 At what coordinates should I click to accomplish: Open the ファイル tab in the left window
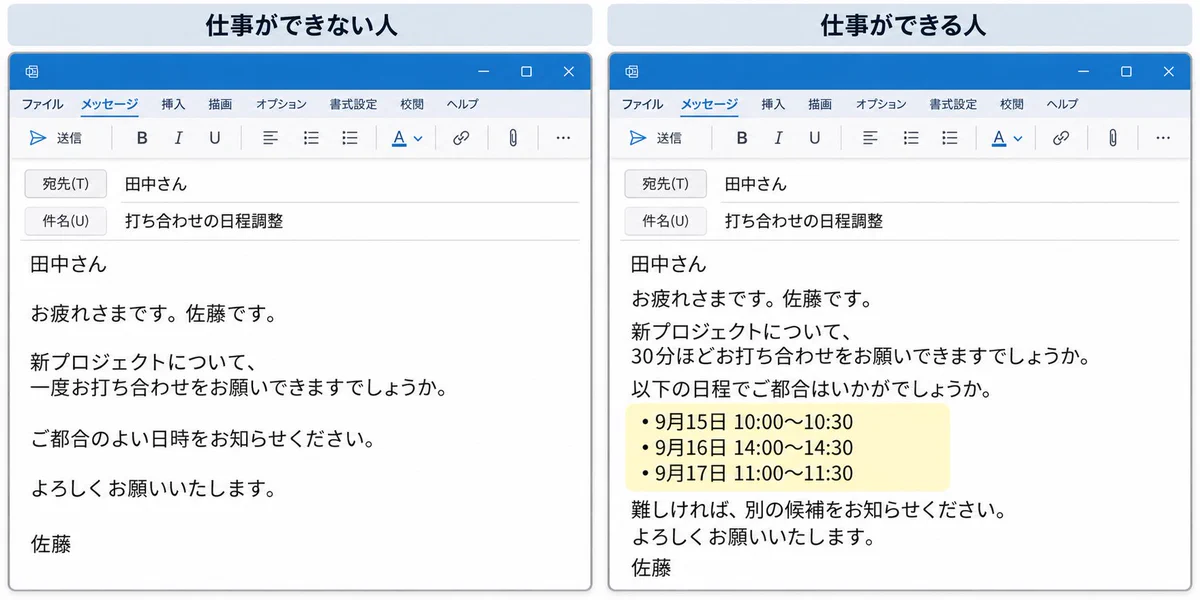(42, 104)
